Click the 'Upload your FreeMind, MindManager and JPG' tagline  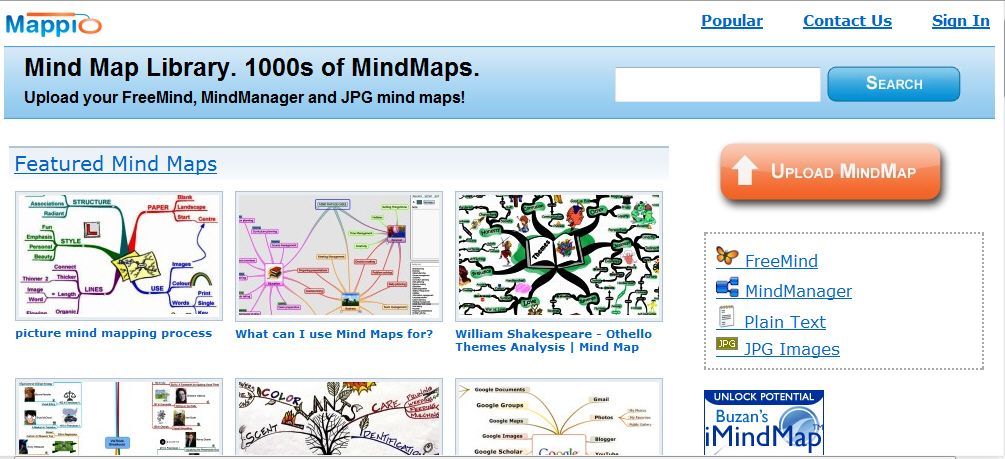point(244,98)
